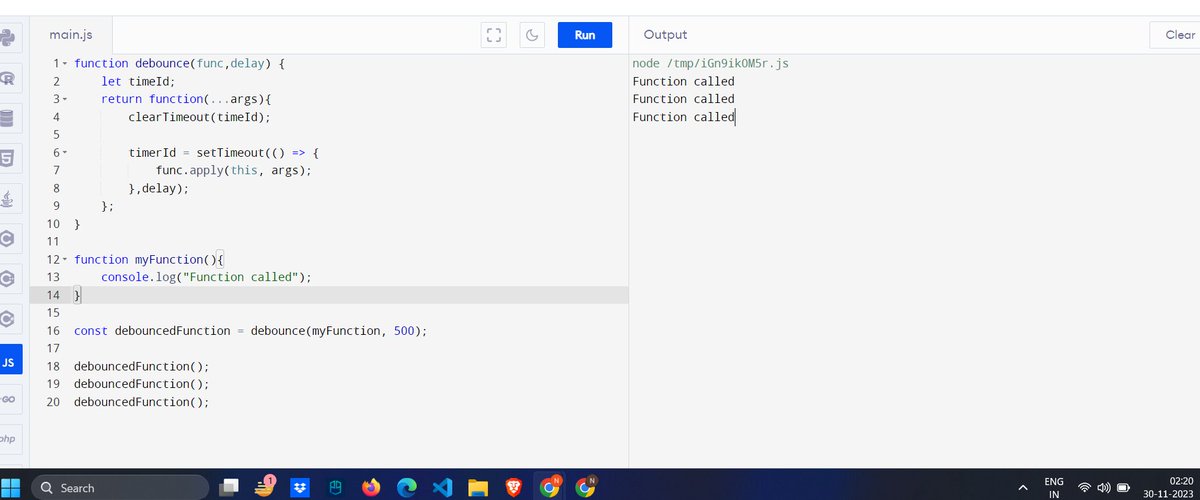This screenshot has width=1200, height=500.
Task: Toggle fullscreen mode for the editor
Action: tap(493, 35)
